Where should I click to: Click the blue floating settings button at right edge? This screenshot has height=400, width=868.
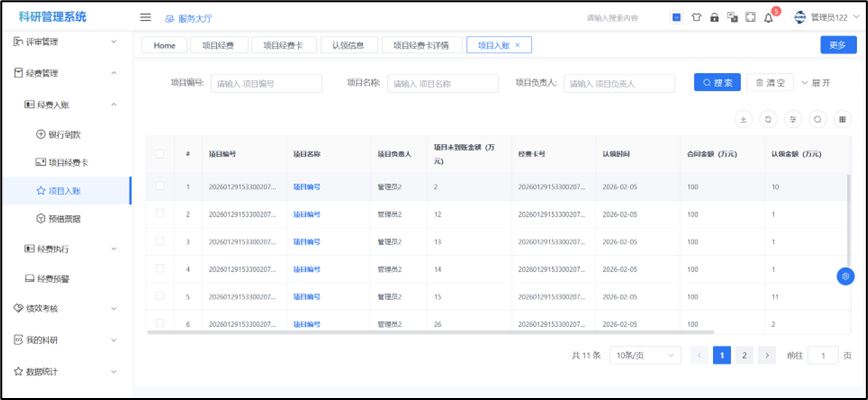point(845,276)
